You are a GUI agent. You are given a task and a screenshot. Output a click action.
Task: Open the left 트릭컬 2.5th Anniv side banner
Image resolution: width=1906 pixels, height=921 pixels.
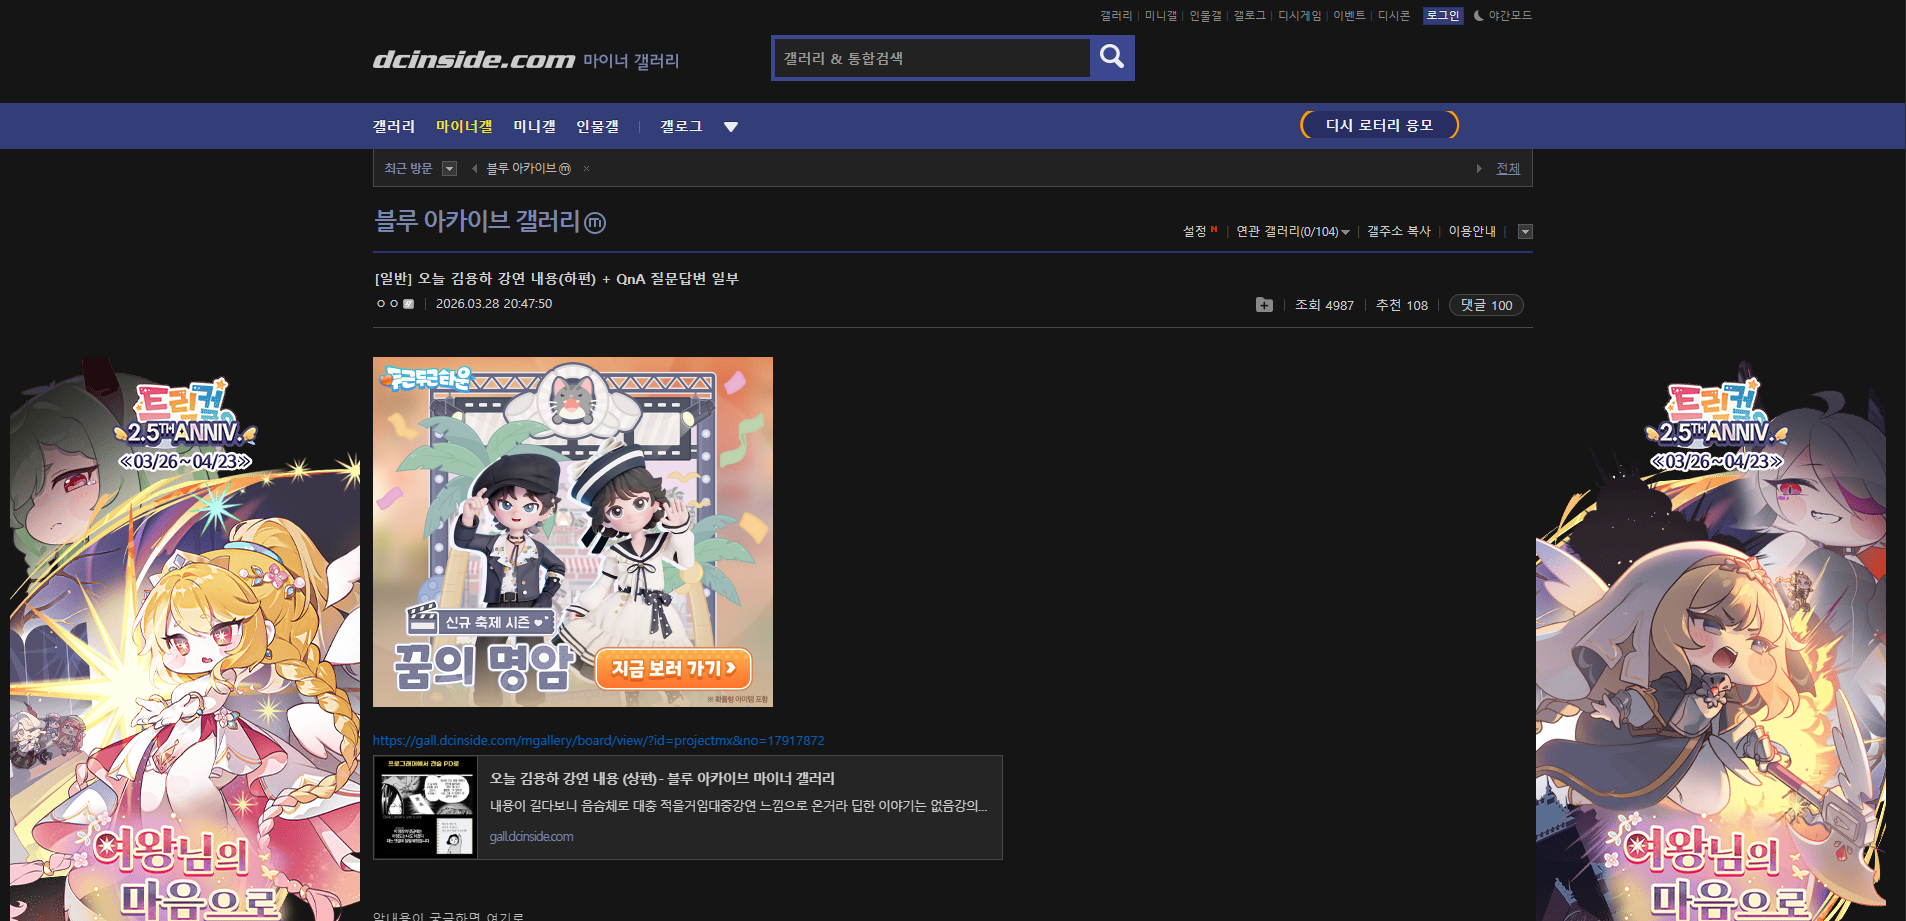pyautogui.click(x=185, y=640)
